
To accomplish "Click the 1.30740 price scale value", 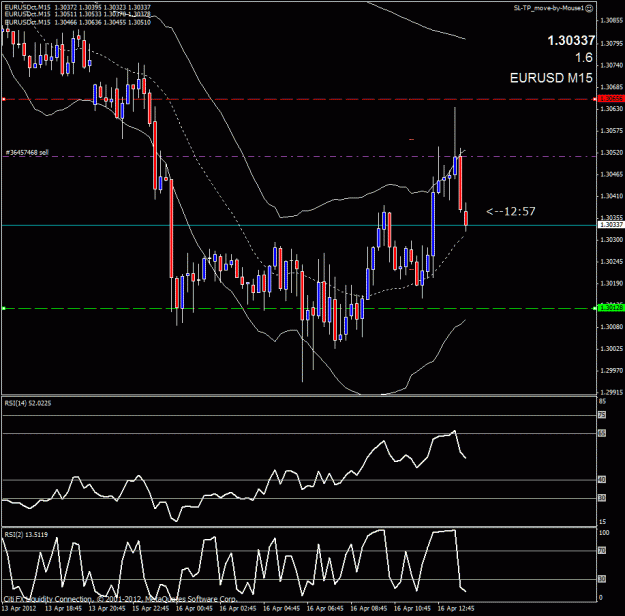I will click(612, 65).
